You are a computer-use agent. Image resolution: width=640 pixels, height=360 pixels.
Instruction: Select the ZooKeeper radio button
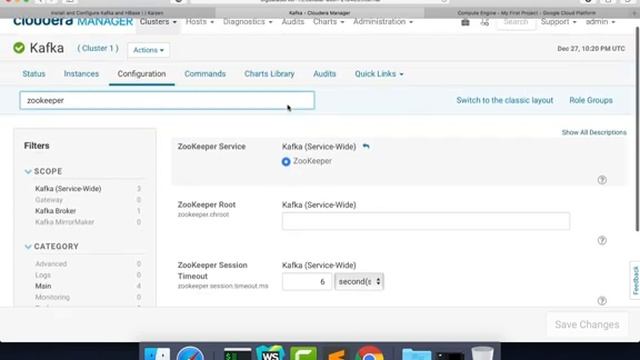point(286,162)
